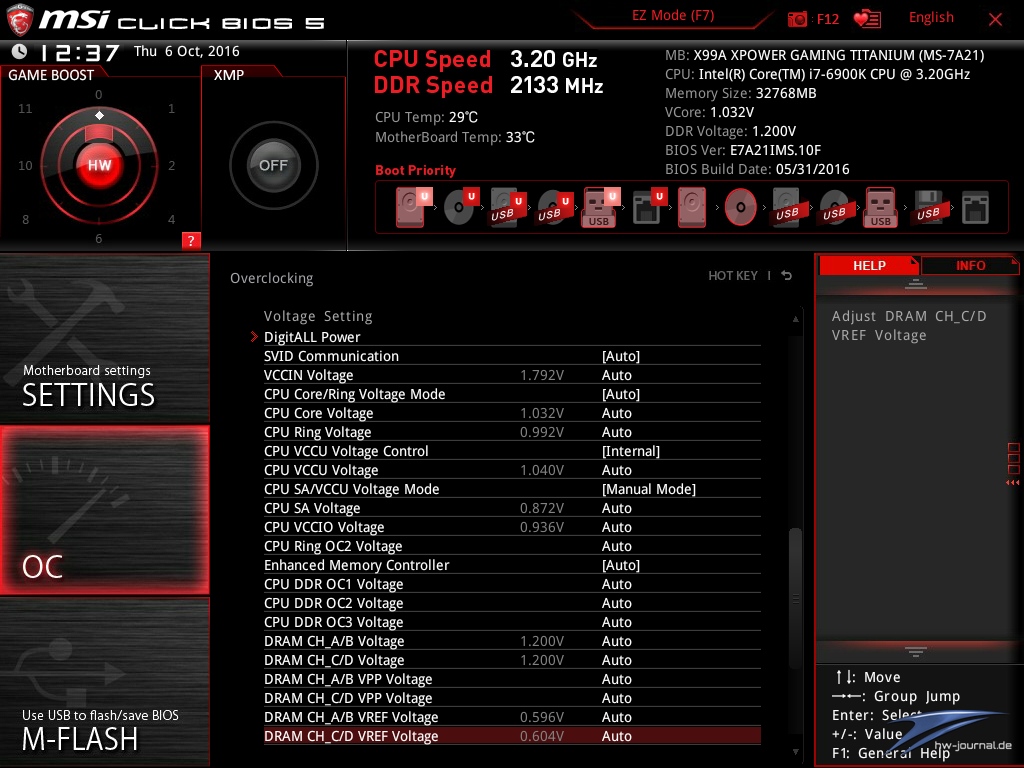This screenshot has height=768, width=1024.
Task: Select the CPU SA Voltage Auto field
Action: pos(616,507)
